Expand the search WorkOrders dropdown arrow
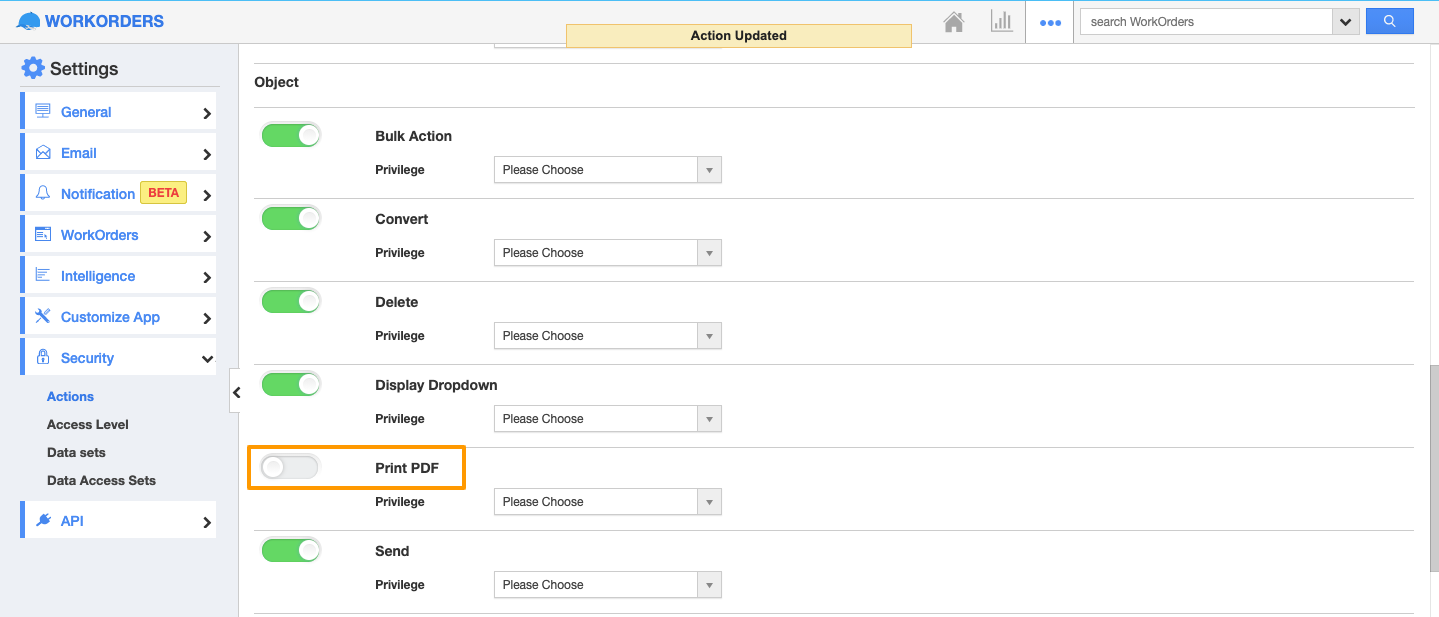The width and height of the screenshot is (1439, 617). (x=1345, y=22)
